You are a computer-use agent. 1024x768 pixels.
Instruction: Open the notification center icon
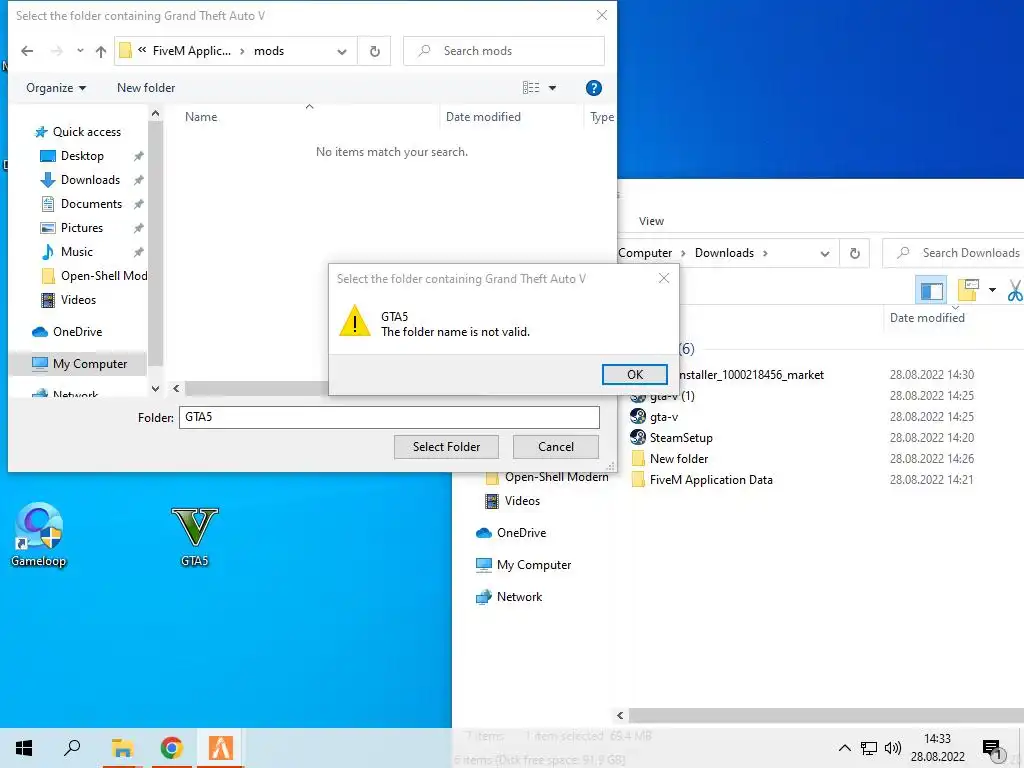coord(991,748)
